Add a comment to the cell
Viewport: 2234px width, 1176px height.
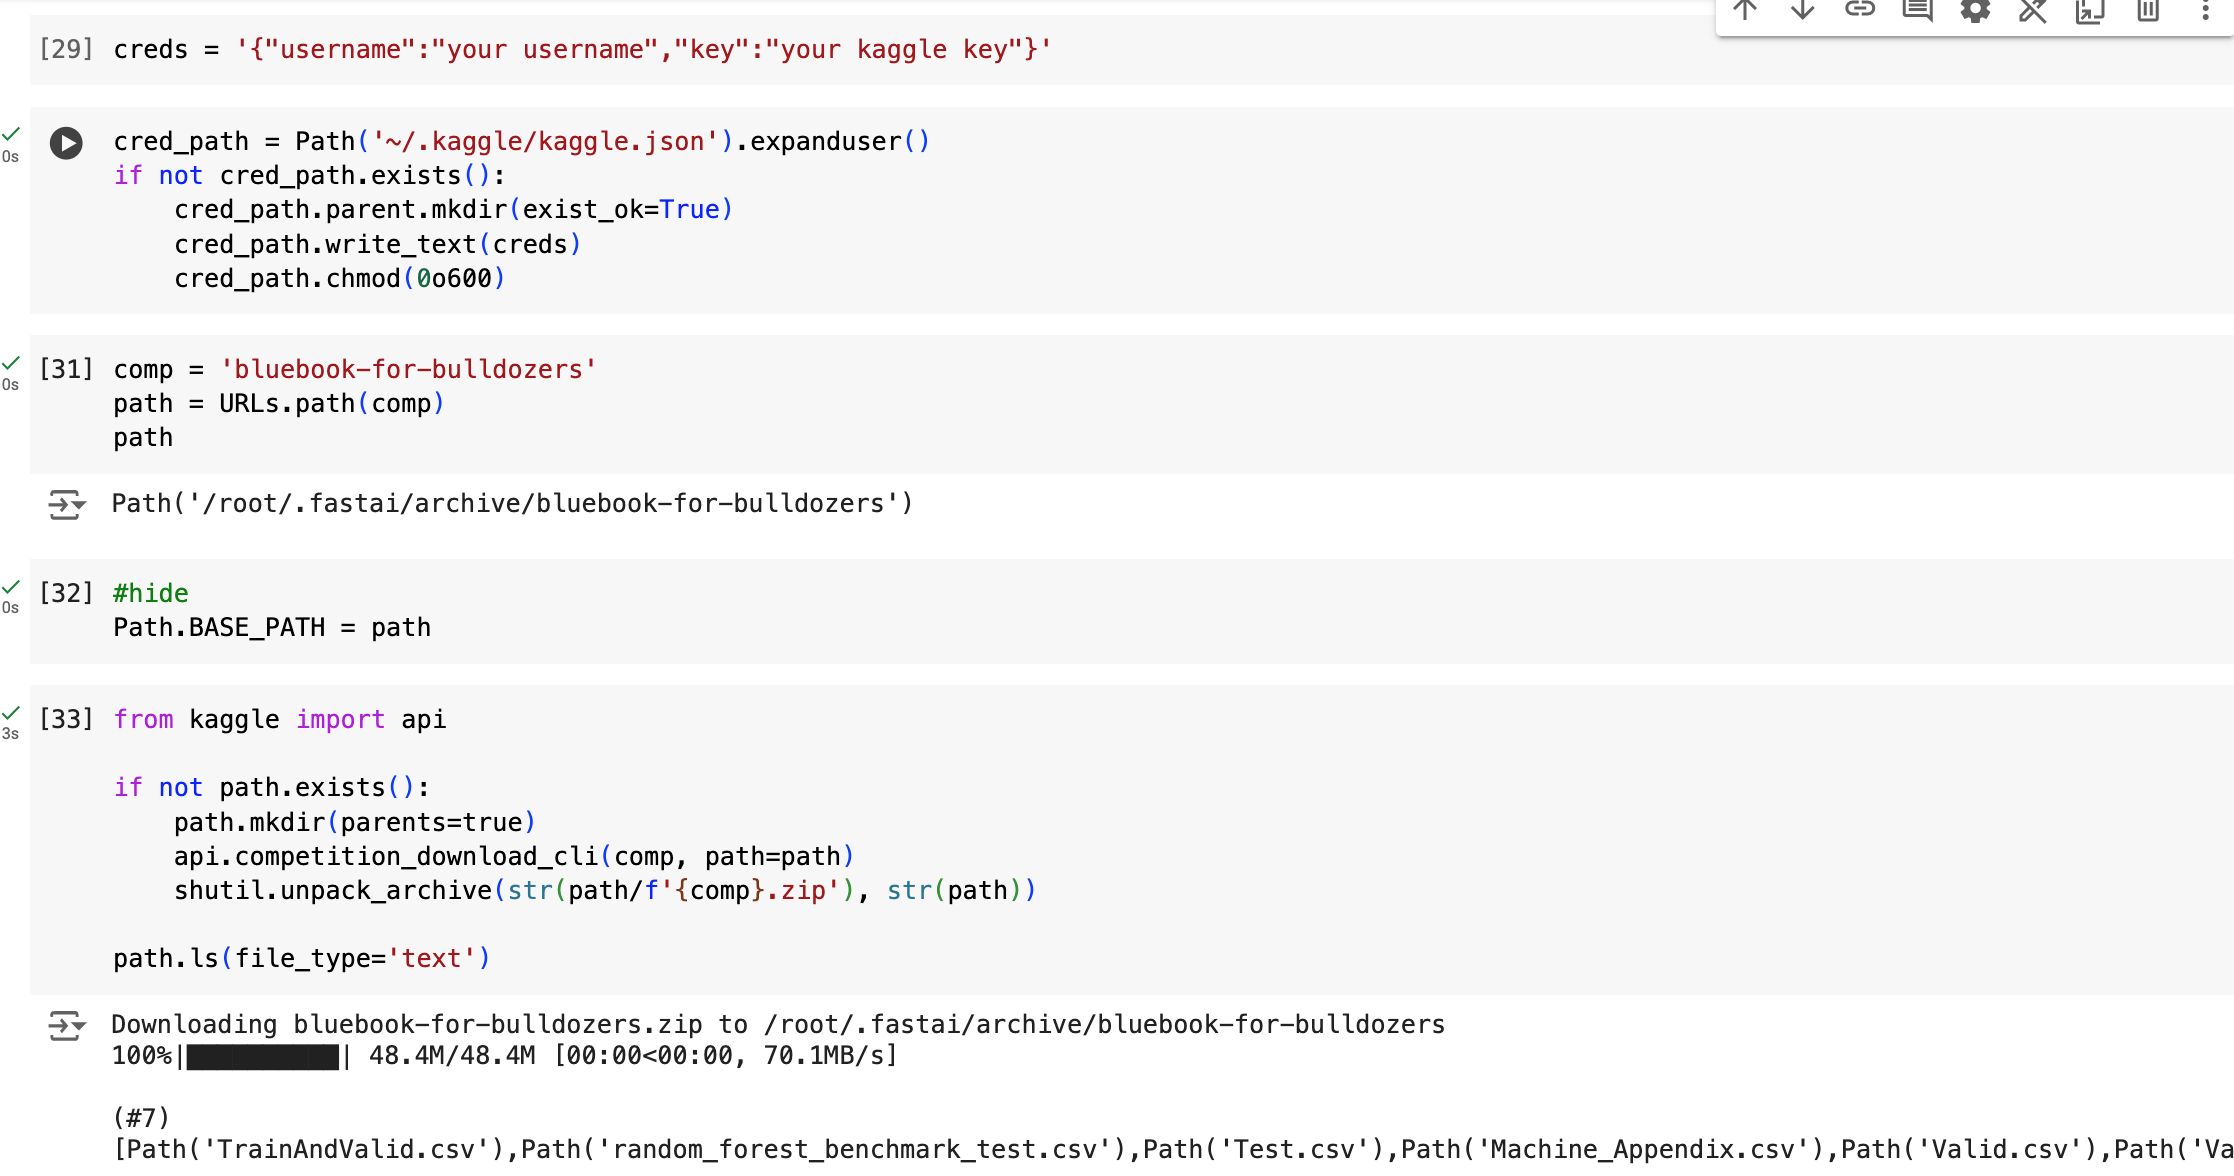point(1916,12)
